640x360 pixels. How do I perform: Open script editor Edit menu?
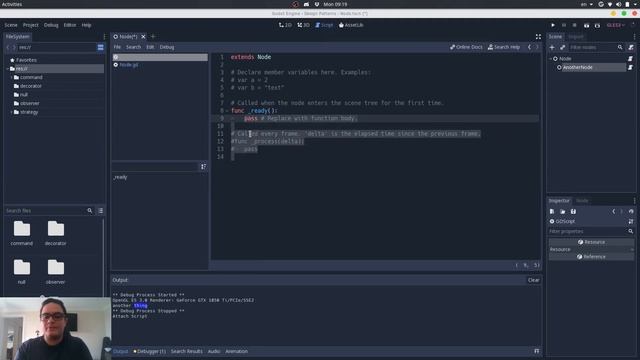[150, 47]
